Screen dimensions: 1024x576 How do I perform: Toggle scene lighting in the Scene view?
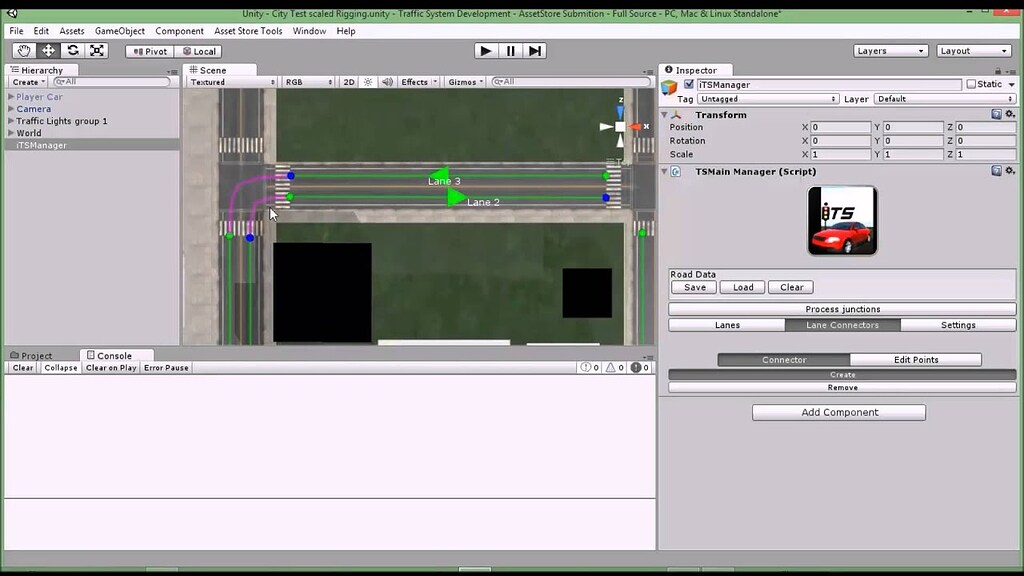click(x=367, y=81)
